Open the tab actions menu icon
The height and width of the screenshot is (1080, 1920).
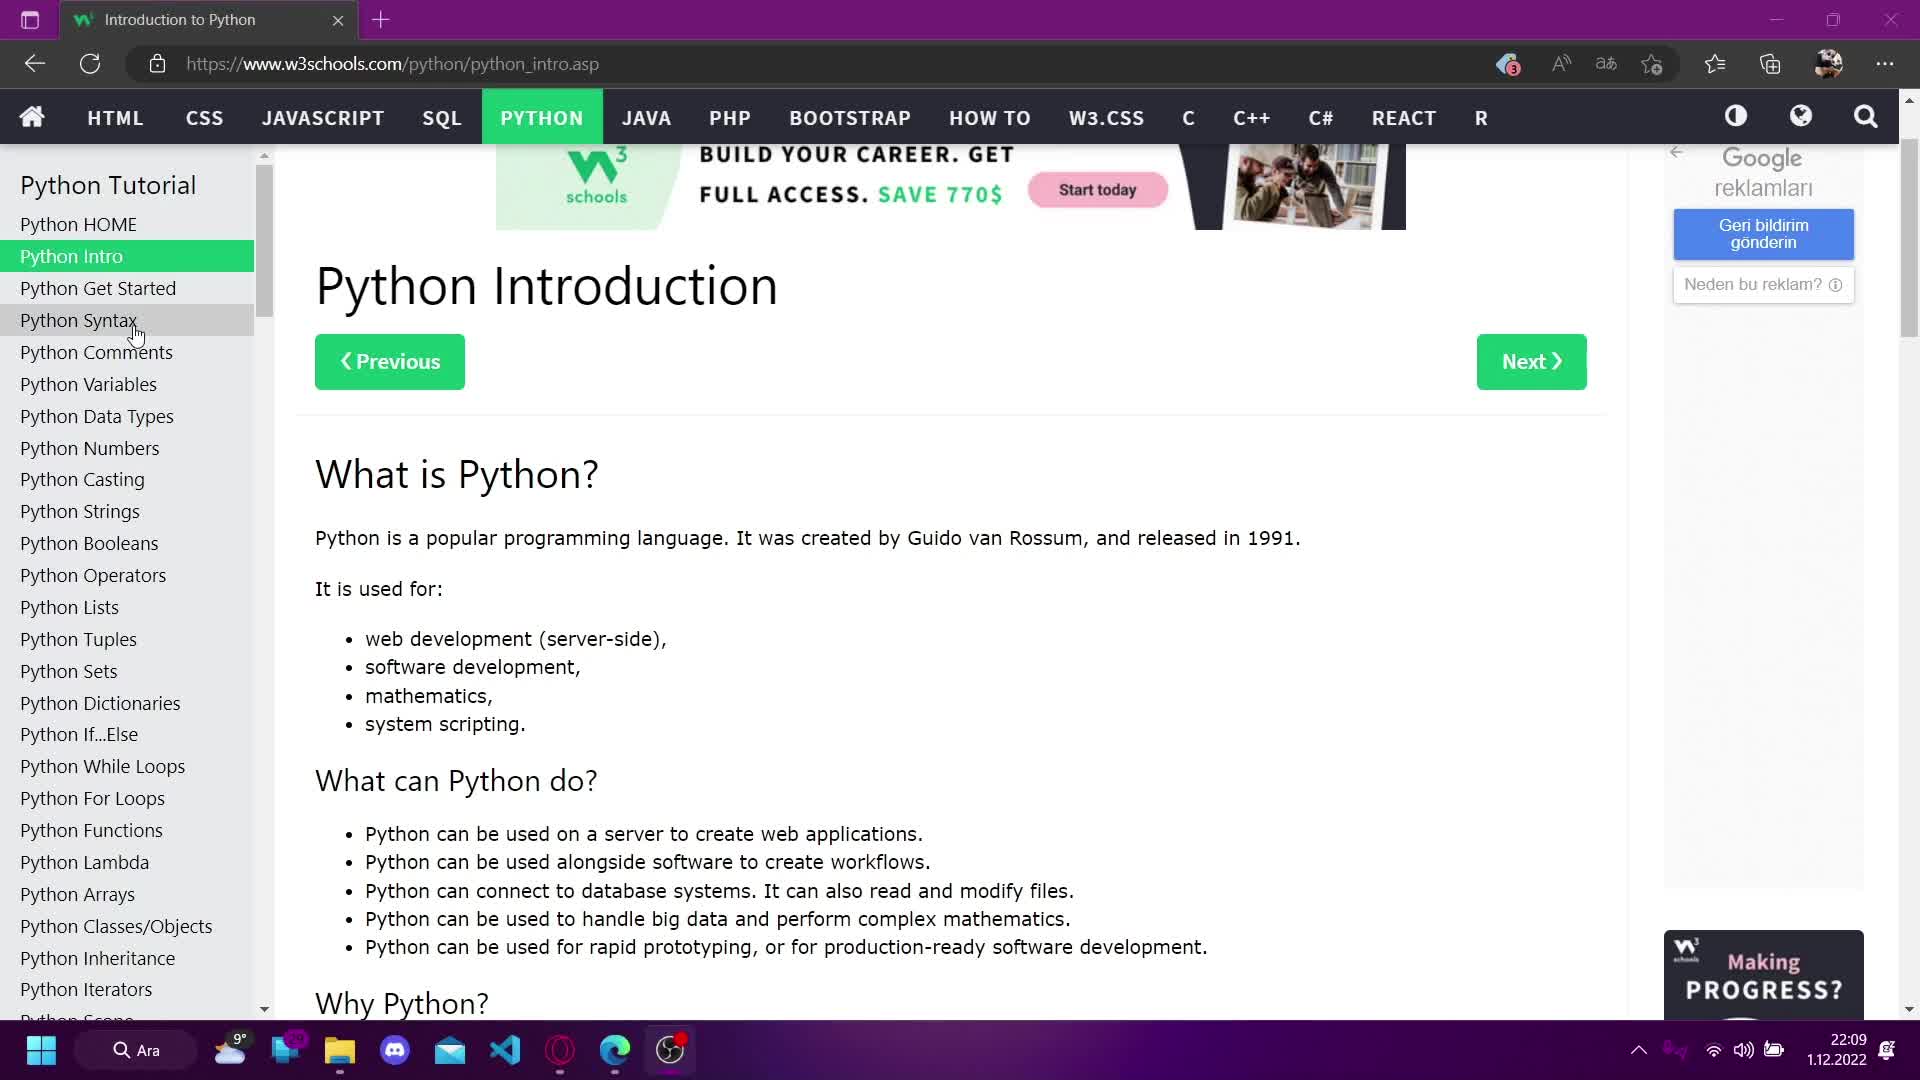[x=30, y=20]
